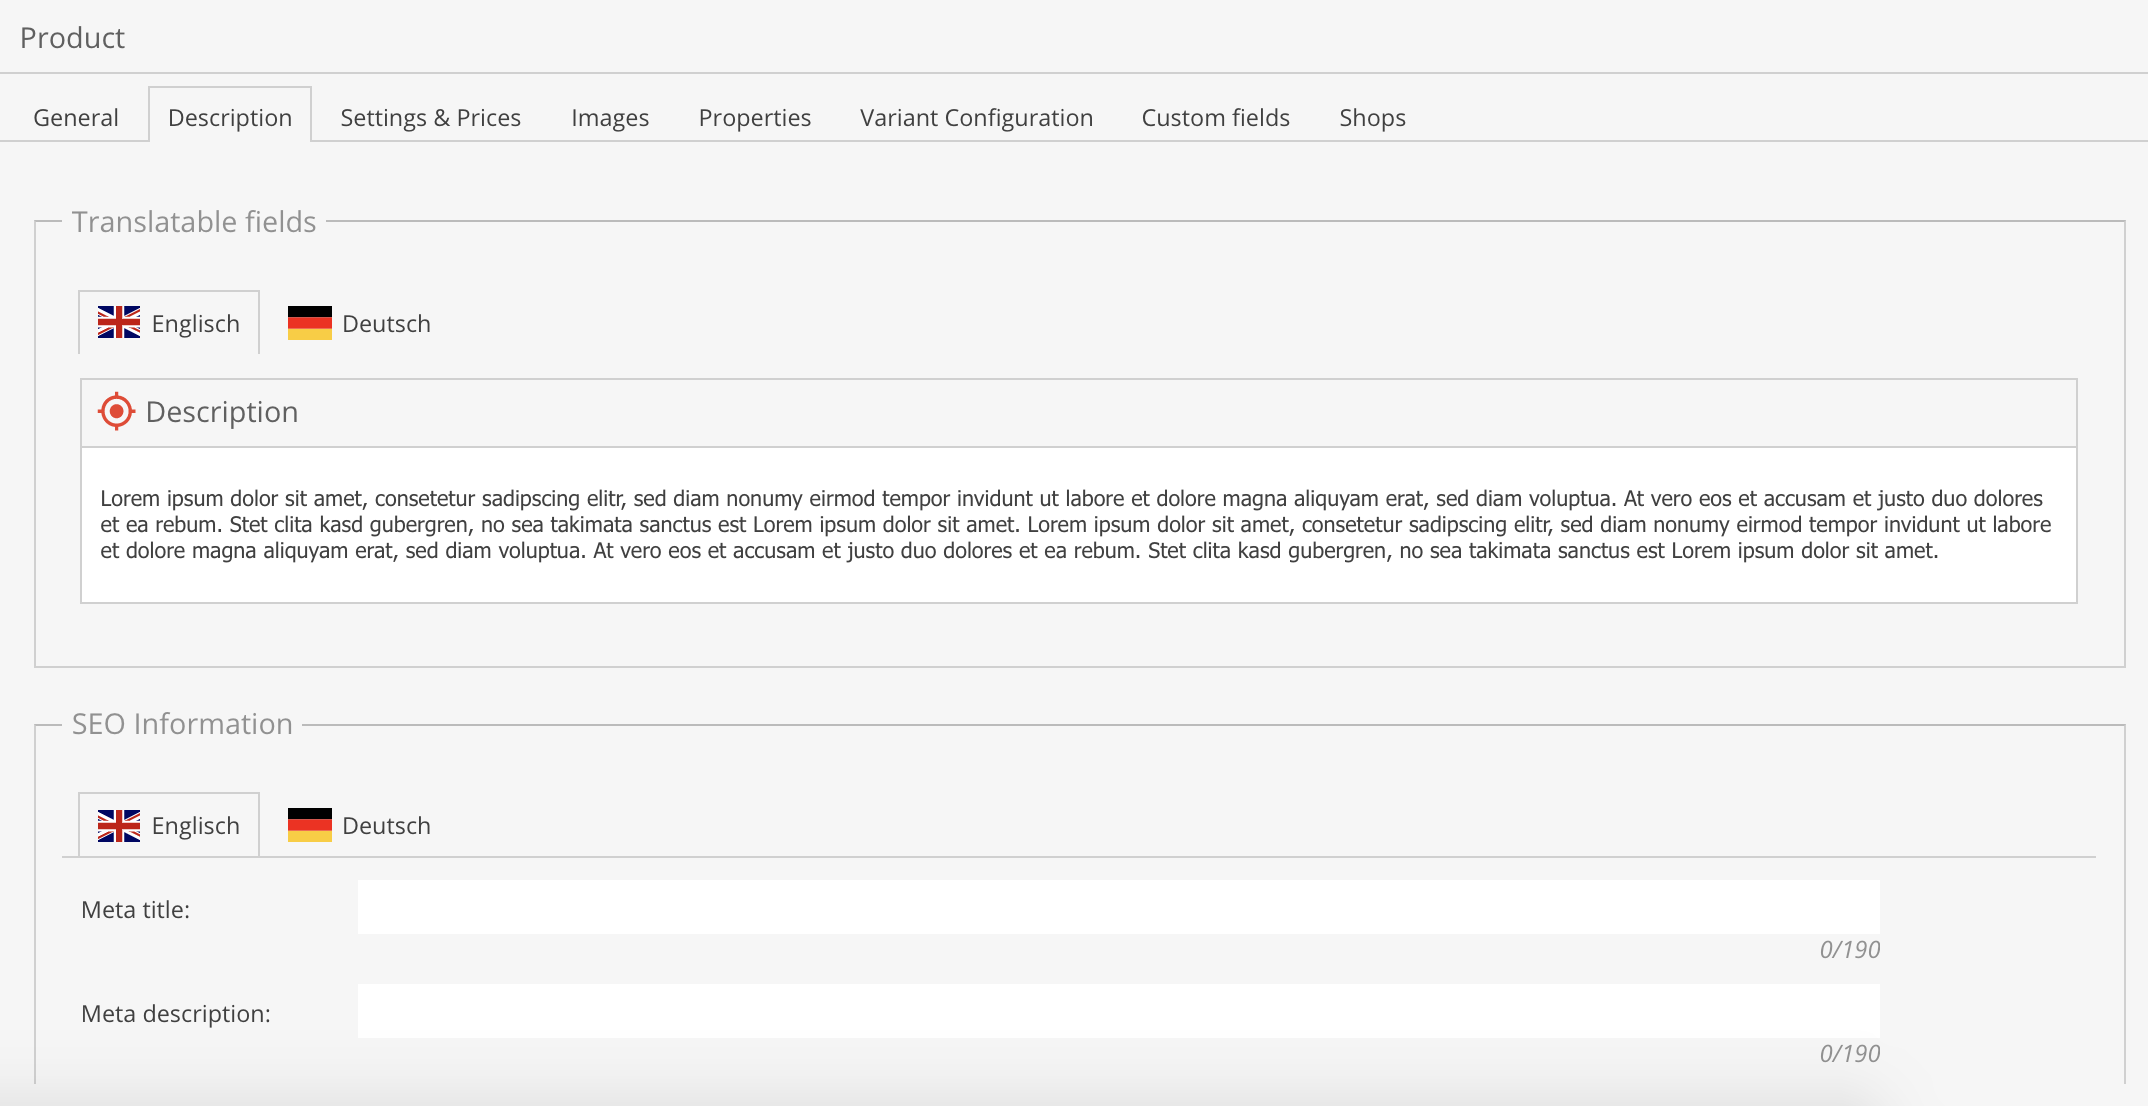Go to the Properties tab
The image size is (2148, 1106).
click(754, 118)
